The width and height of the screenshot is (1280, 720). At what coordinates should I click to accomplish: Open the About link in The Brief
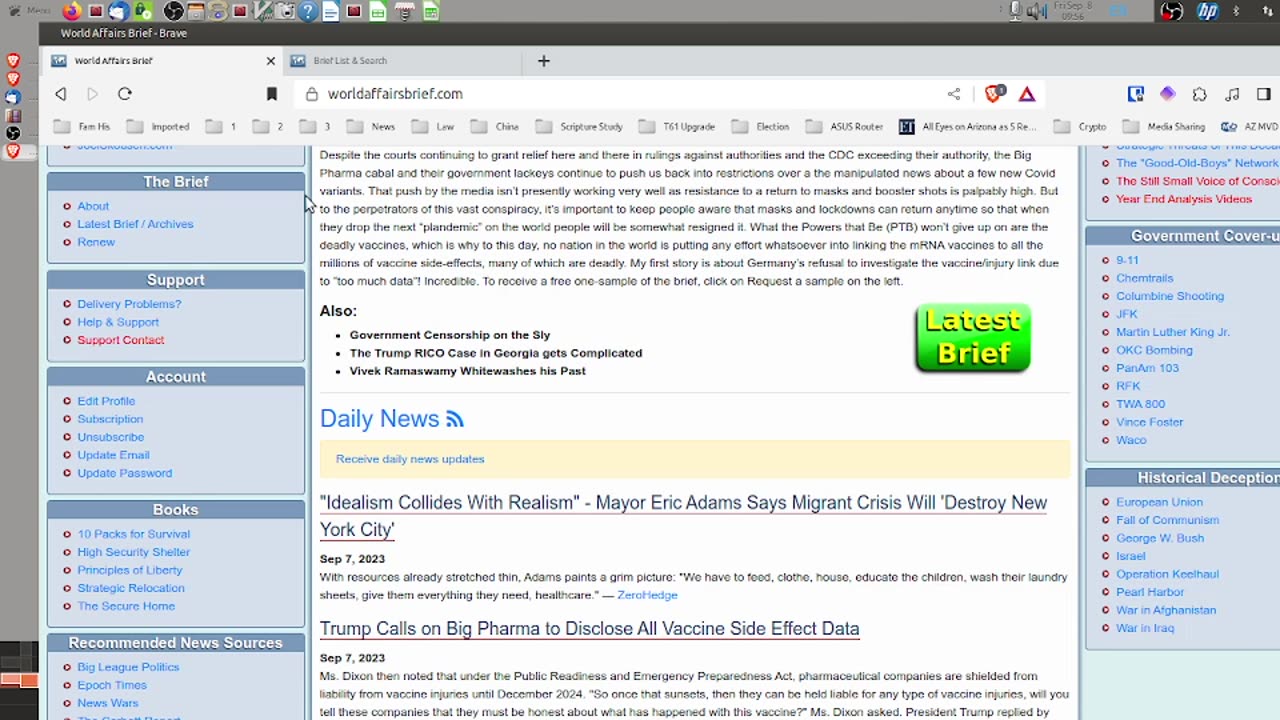pyautogui.click(x=93, y=206)
